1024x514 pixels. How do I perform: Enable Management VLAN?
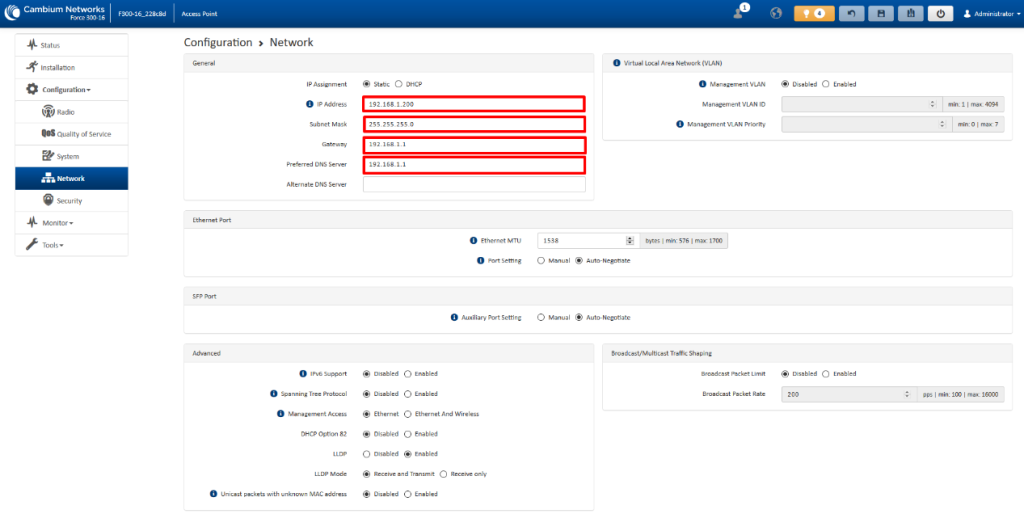point(825,84)
